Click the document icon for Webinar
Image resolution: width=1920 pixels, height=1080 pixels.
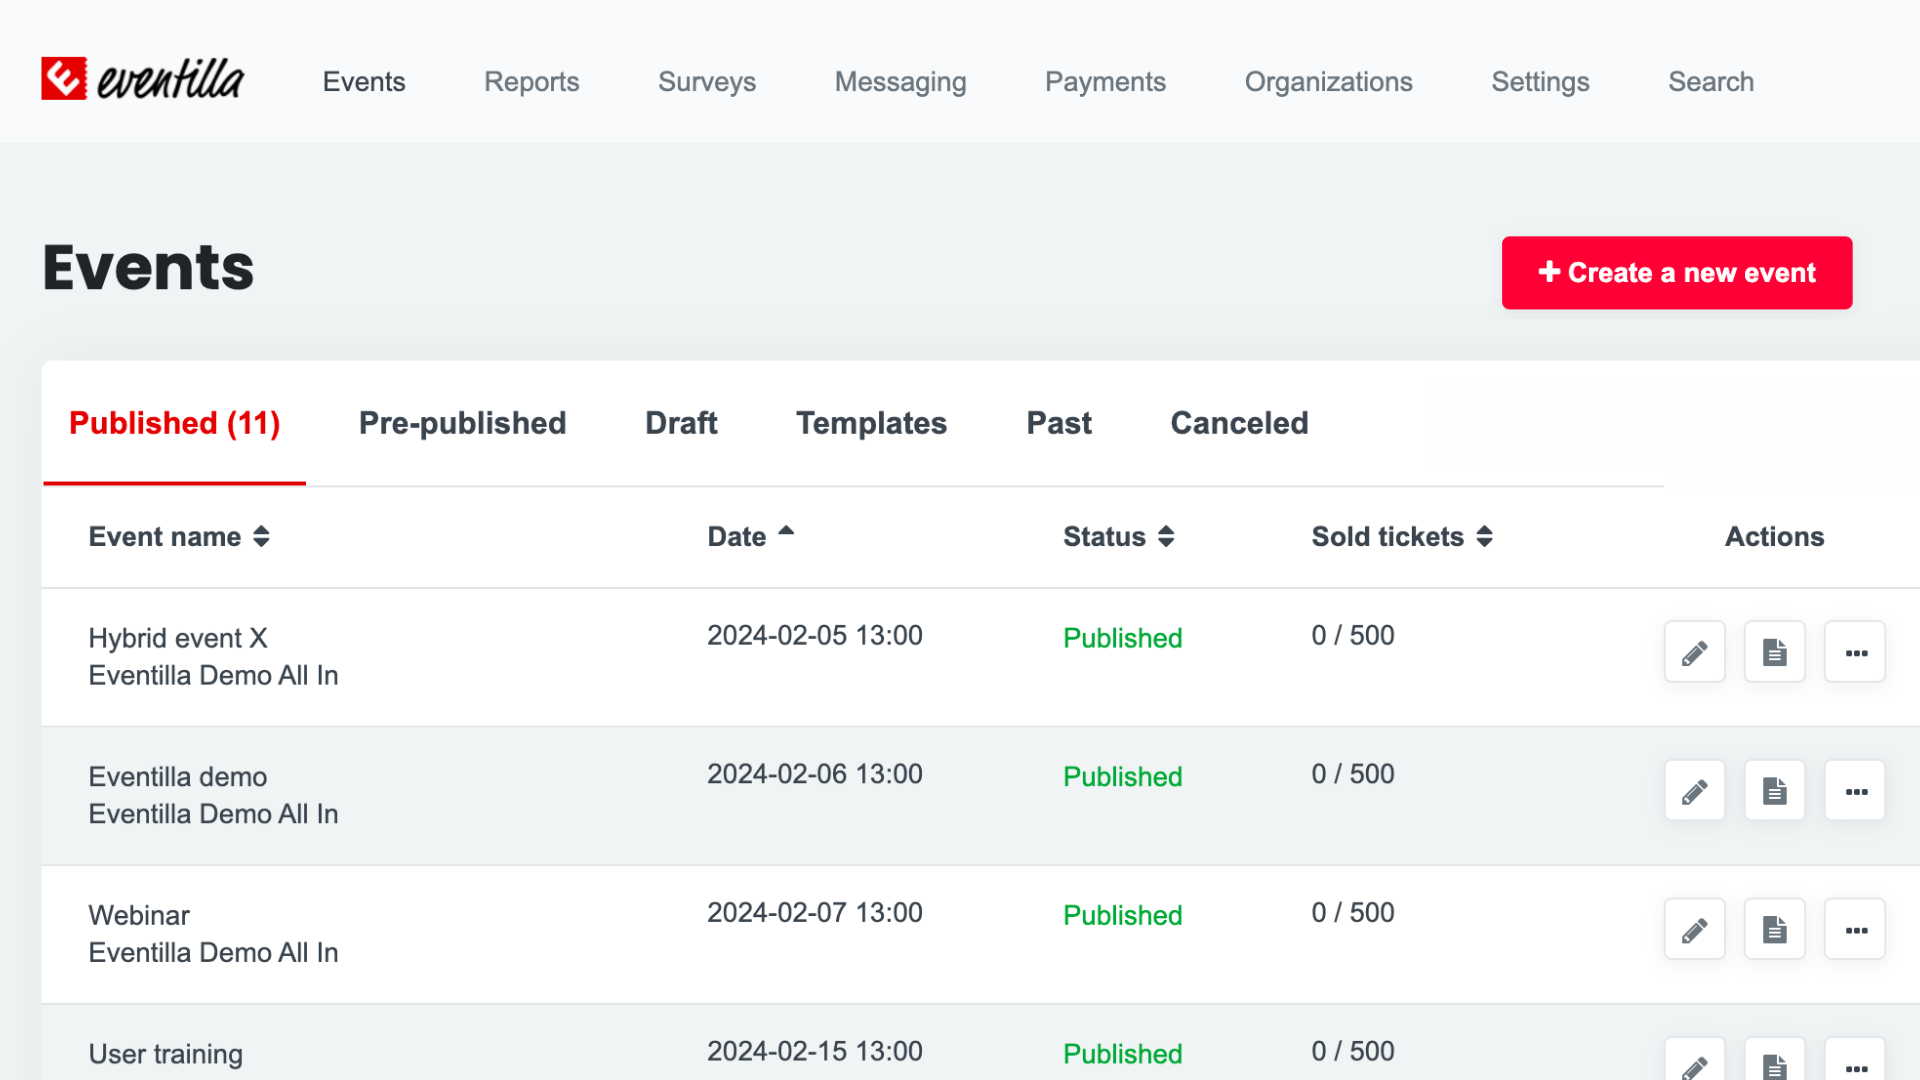coord(1774,928)
